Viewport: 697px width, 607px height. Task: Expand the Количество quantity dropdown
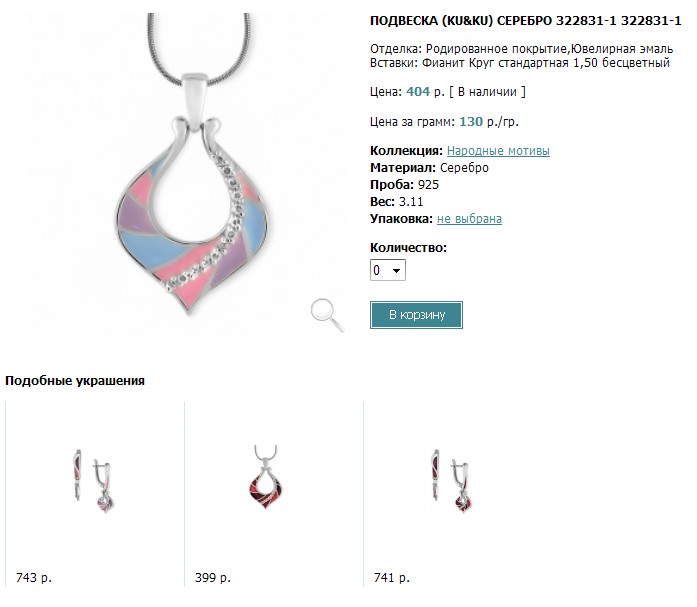388,270
